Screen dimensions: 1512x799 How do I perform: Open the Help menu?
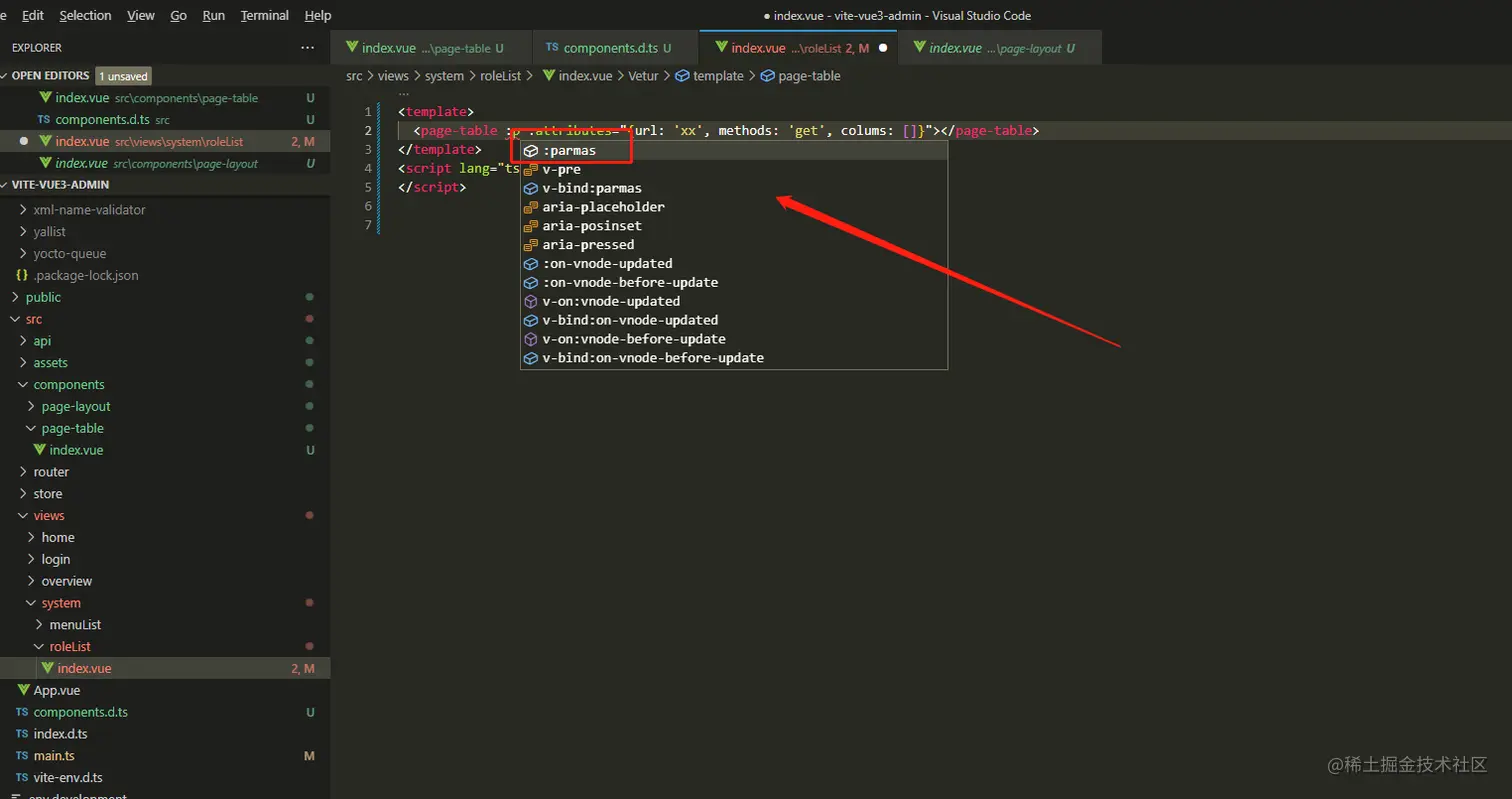318,16
